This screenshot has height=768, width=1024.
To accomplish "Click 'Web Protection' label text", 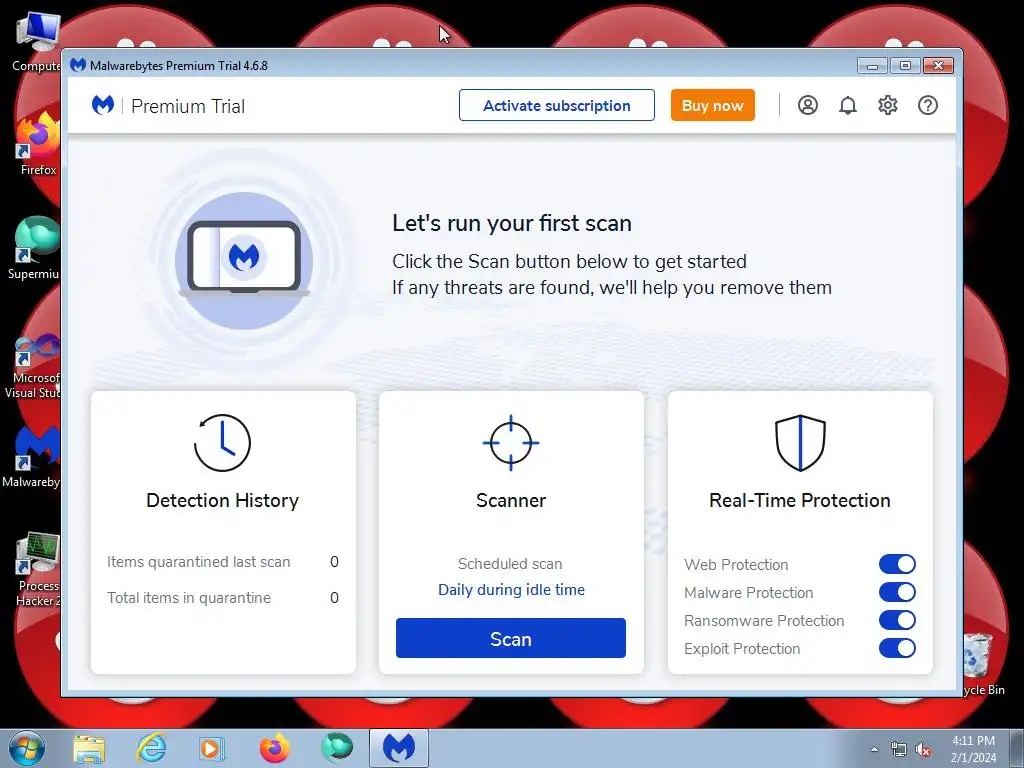I will (736, 564).
